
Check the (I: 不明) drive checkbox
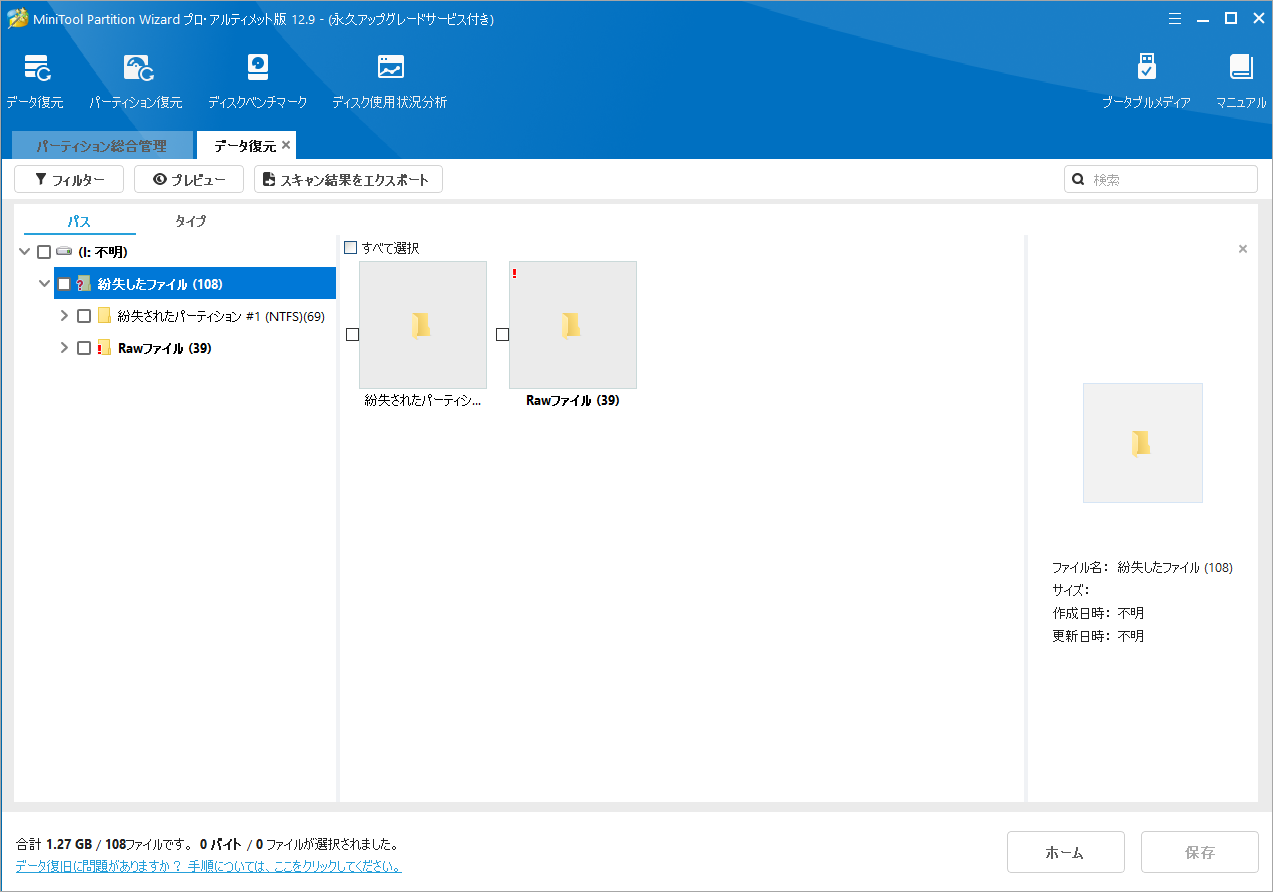pos(44,252)
